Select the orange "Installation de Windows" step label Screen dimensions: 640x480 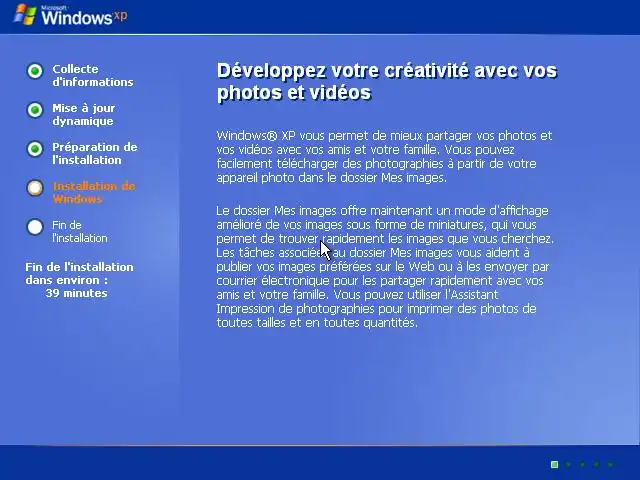94,193
